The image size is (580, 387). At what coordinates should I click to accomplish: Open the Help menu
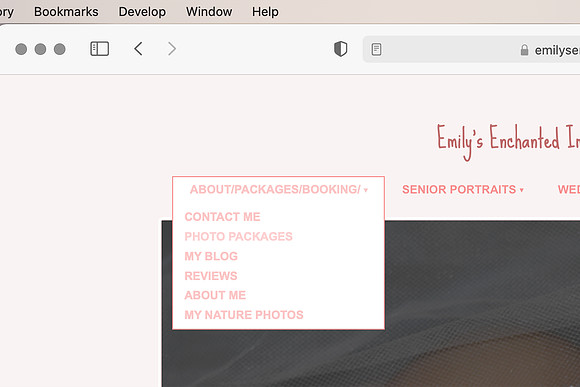(265, 12)
